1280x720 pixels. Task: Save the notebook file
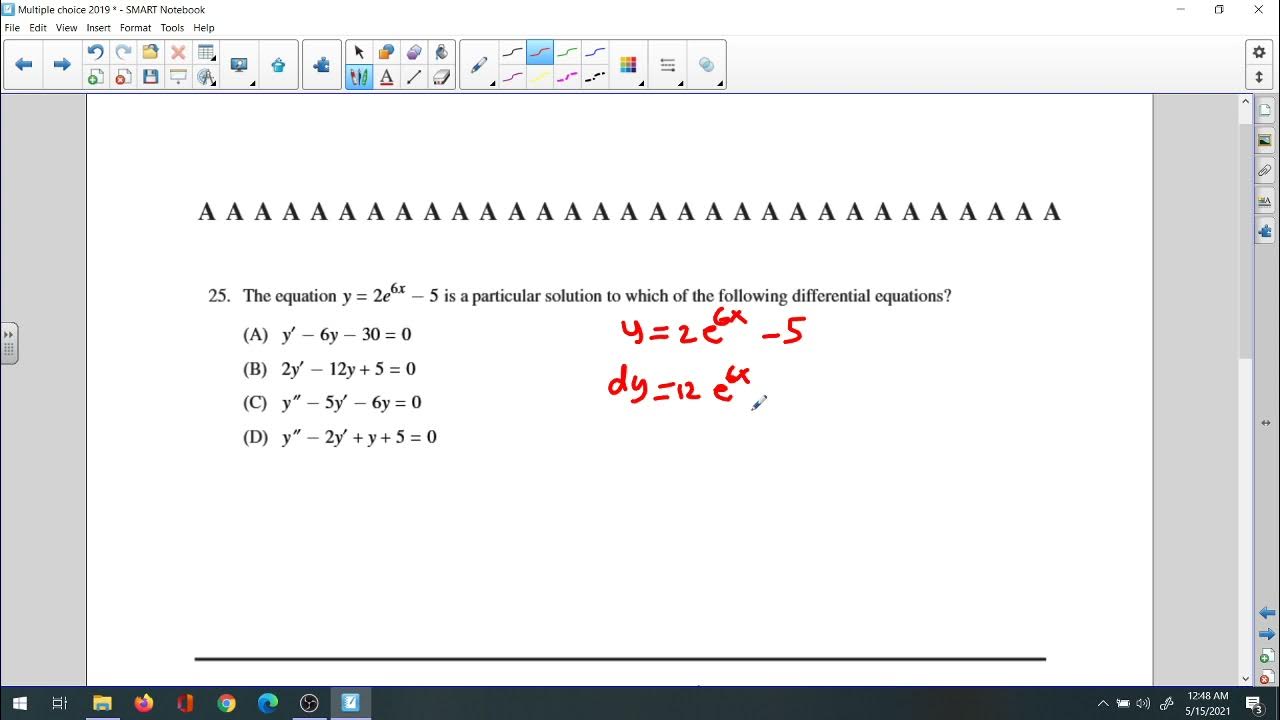[151, 77]
